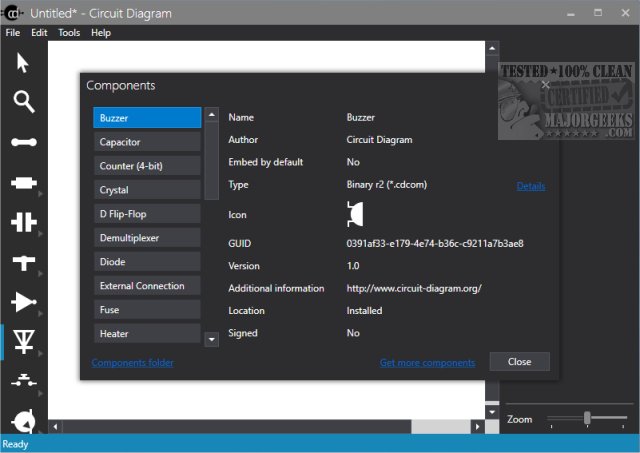
Task: Choose the LED/diode symbol tool
Action: pos(24,341)
